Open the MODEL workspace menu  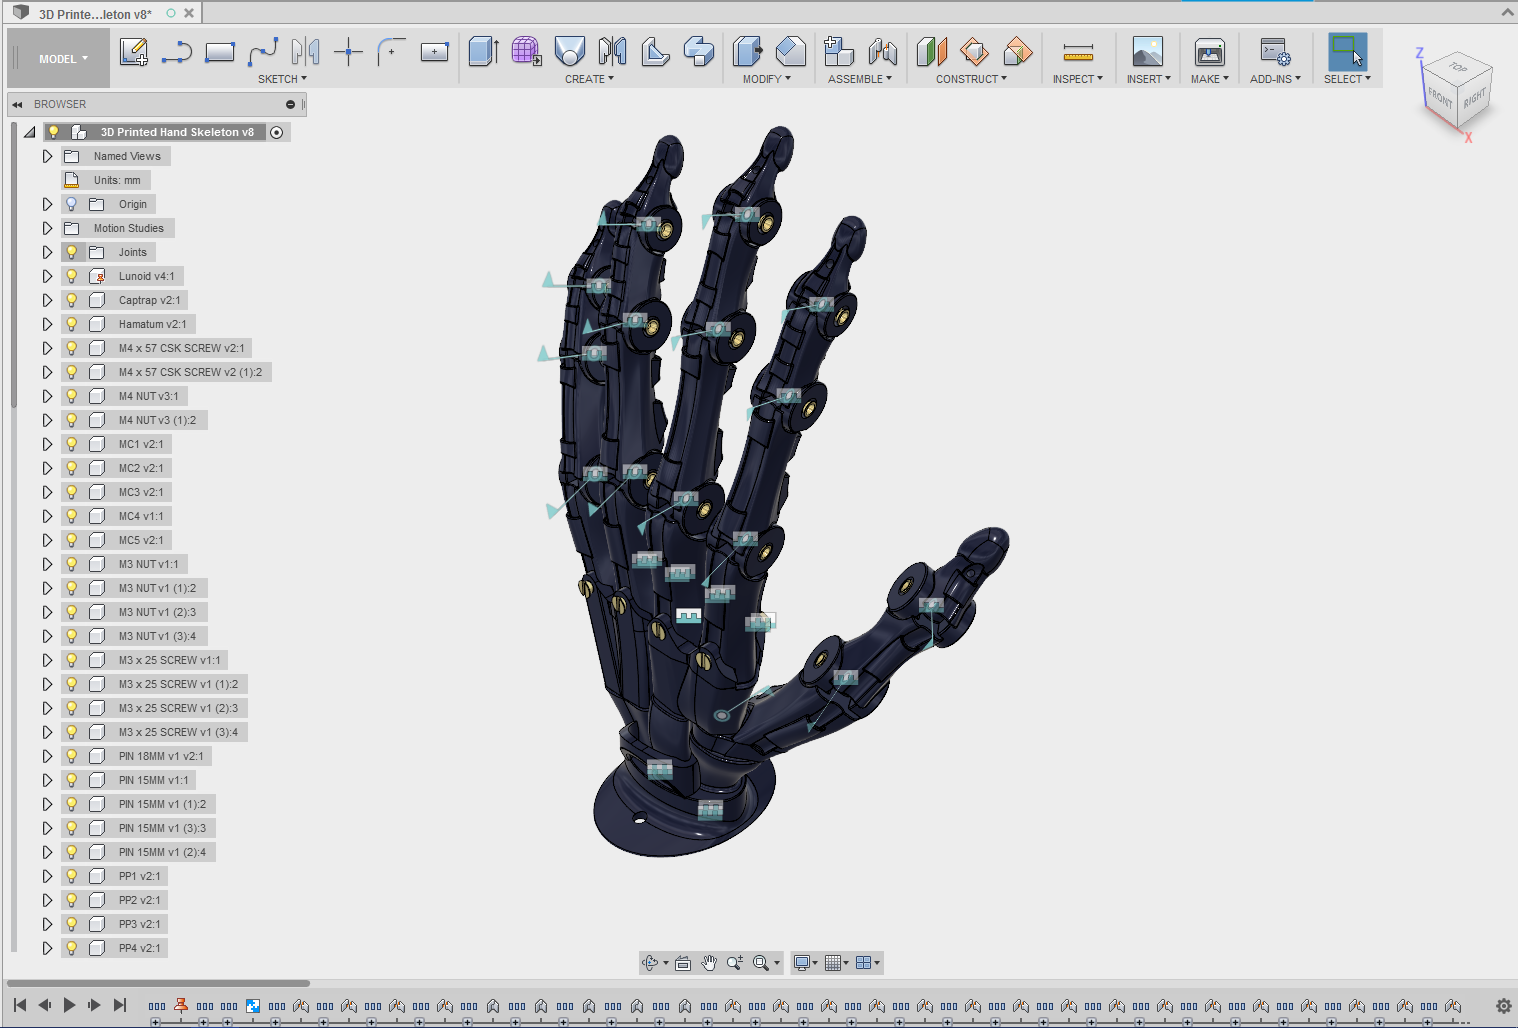(x=57, y=57)
